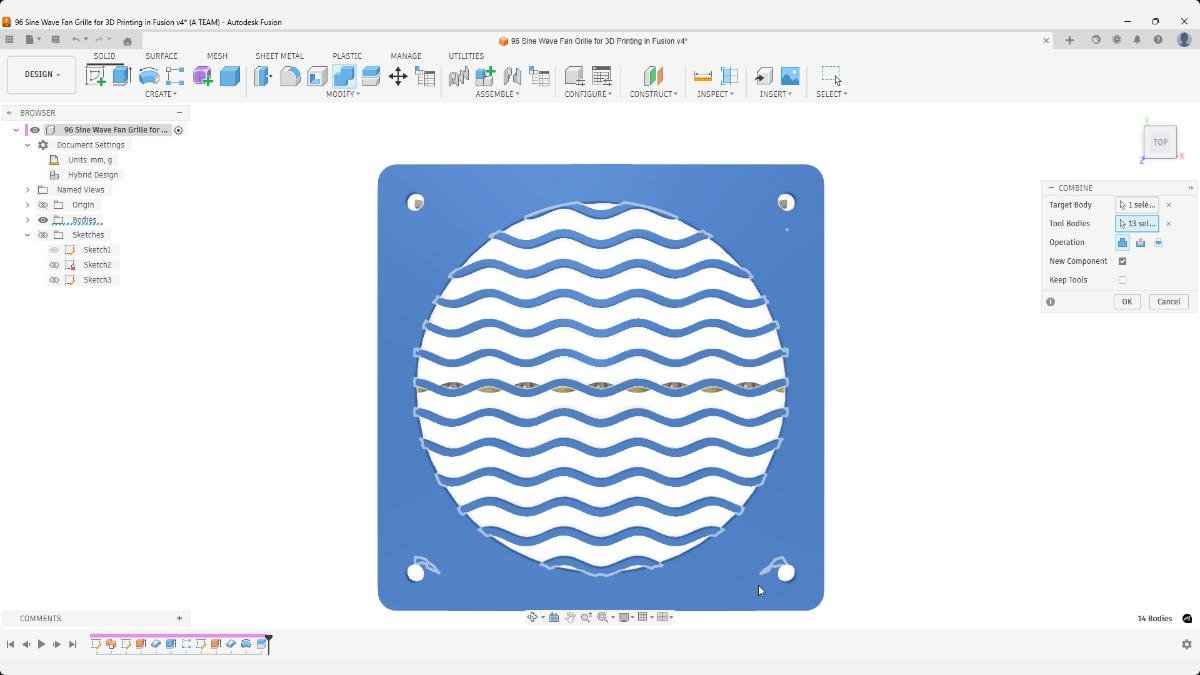Switch to the SURFACE tab

[x=161, y=56]
